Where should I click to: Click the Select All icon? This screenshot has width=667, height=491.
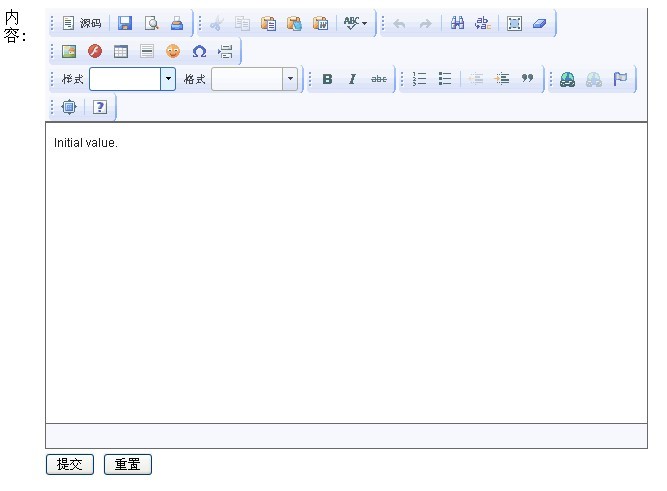(x=514, y=23)
